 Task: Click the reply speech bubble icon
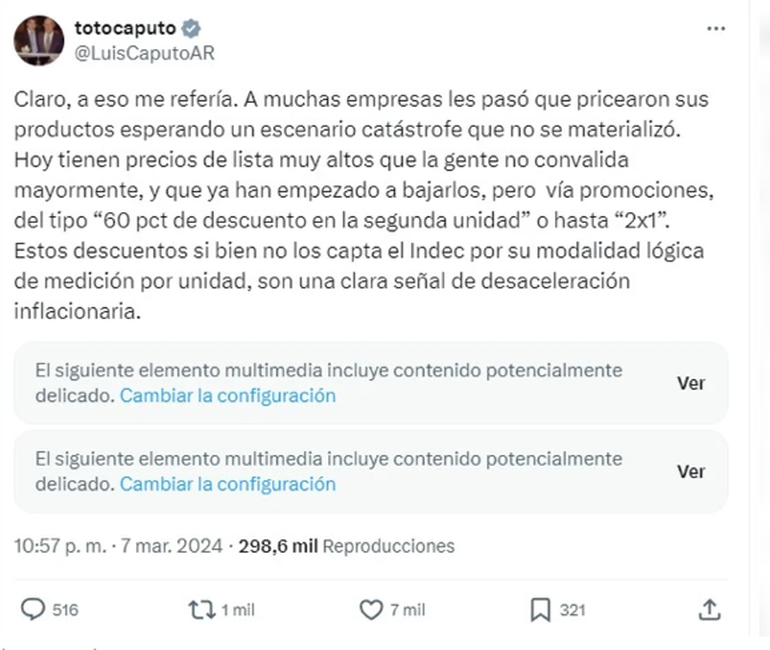pyautogui.click(x=34, y=609)
